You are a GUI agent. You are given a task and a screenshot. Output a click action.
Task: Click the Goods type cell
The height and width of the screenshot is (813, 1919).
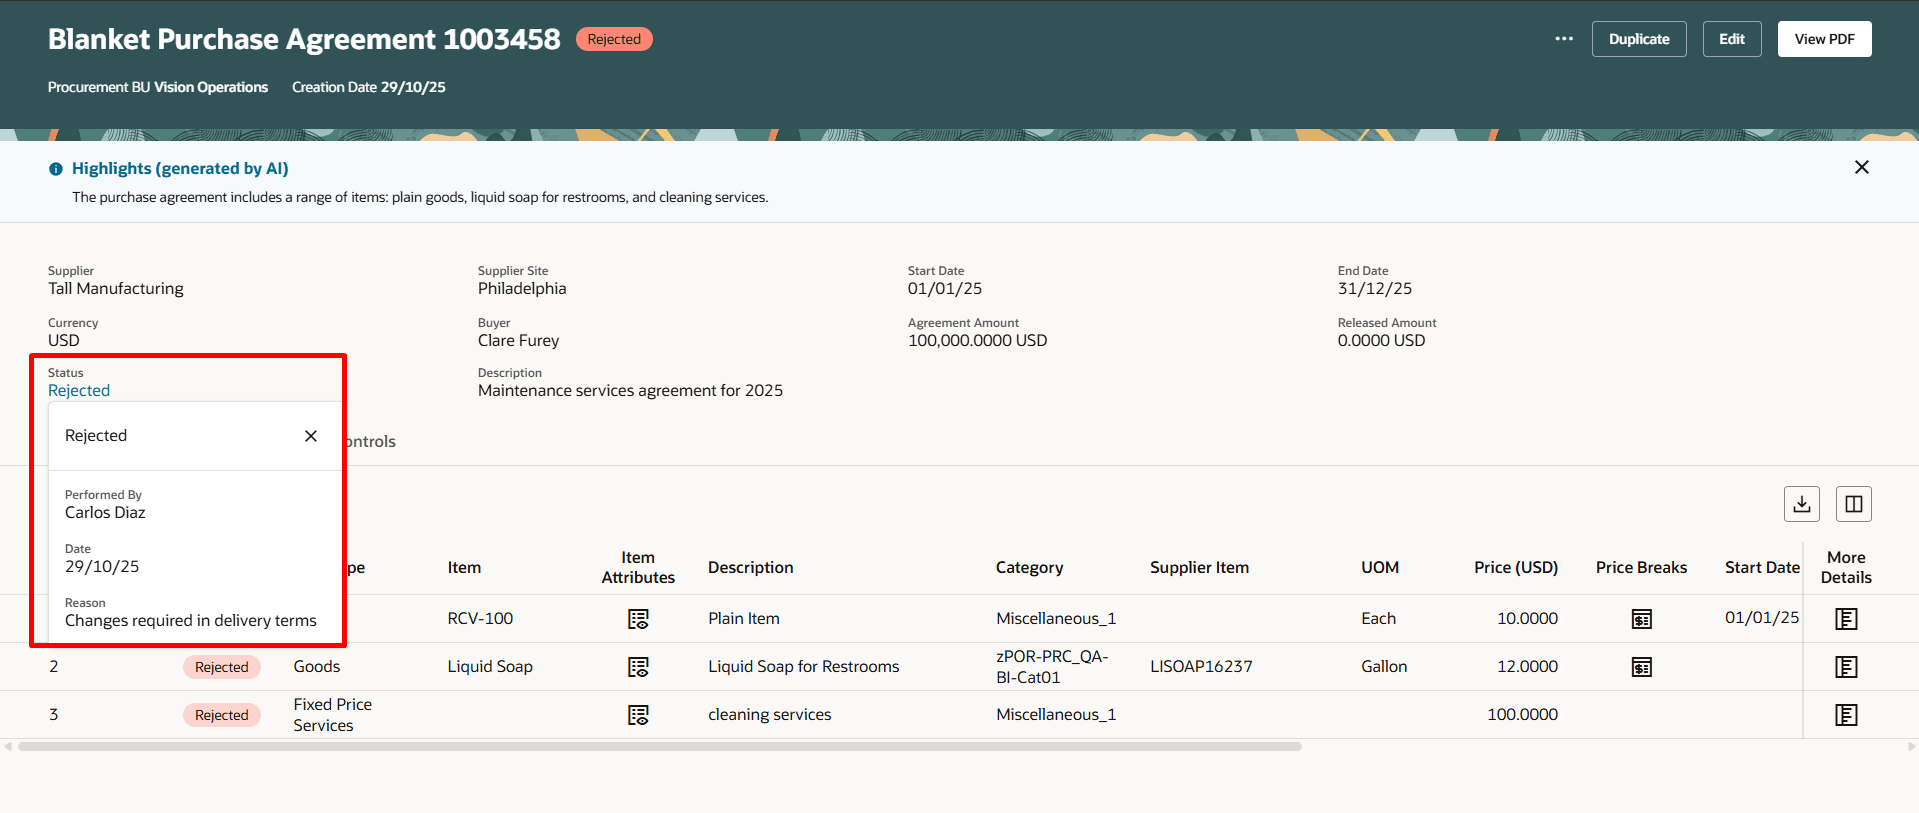317,666
